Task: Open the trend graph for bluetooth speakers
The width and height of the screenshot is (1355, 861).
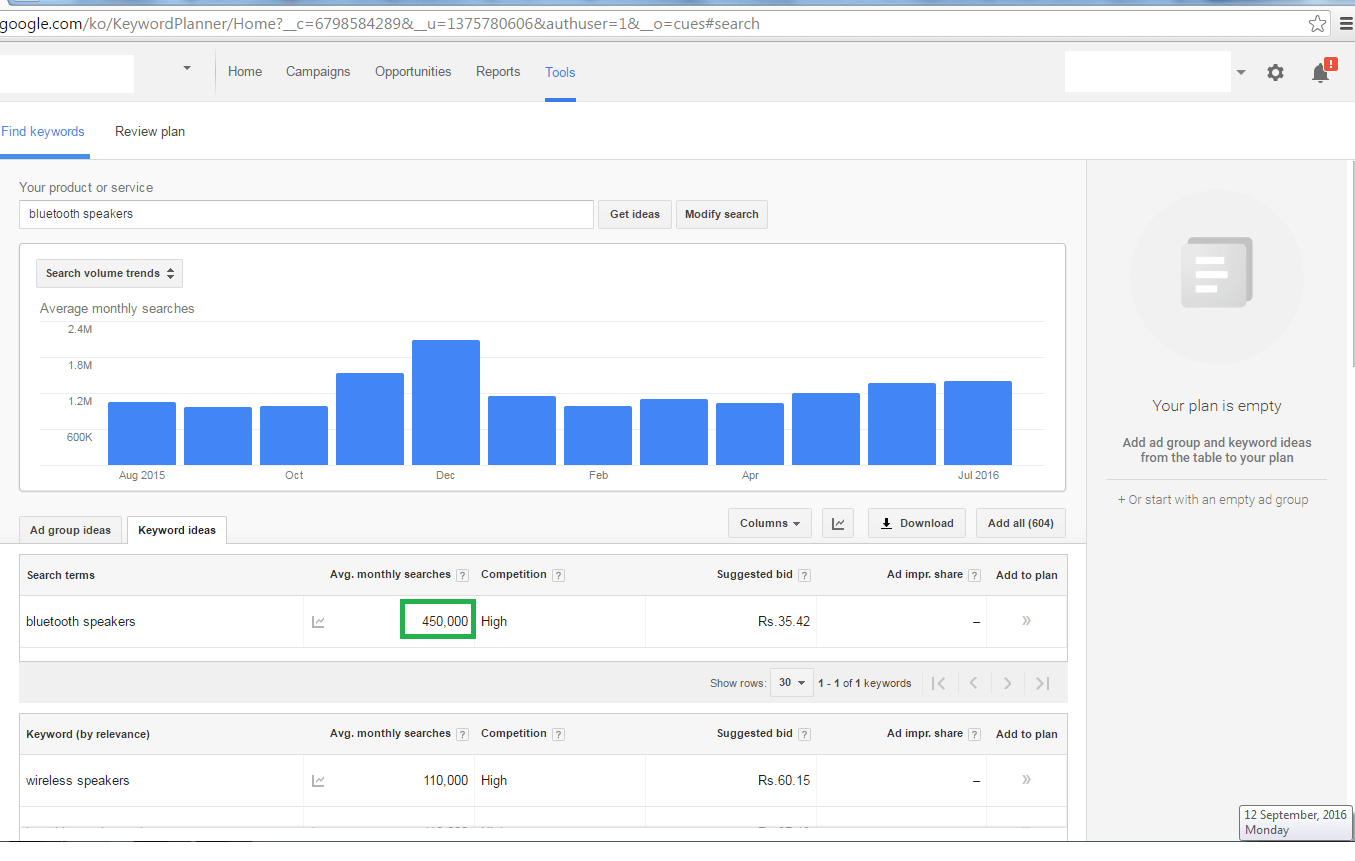Action: 318,621
